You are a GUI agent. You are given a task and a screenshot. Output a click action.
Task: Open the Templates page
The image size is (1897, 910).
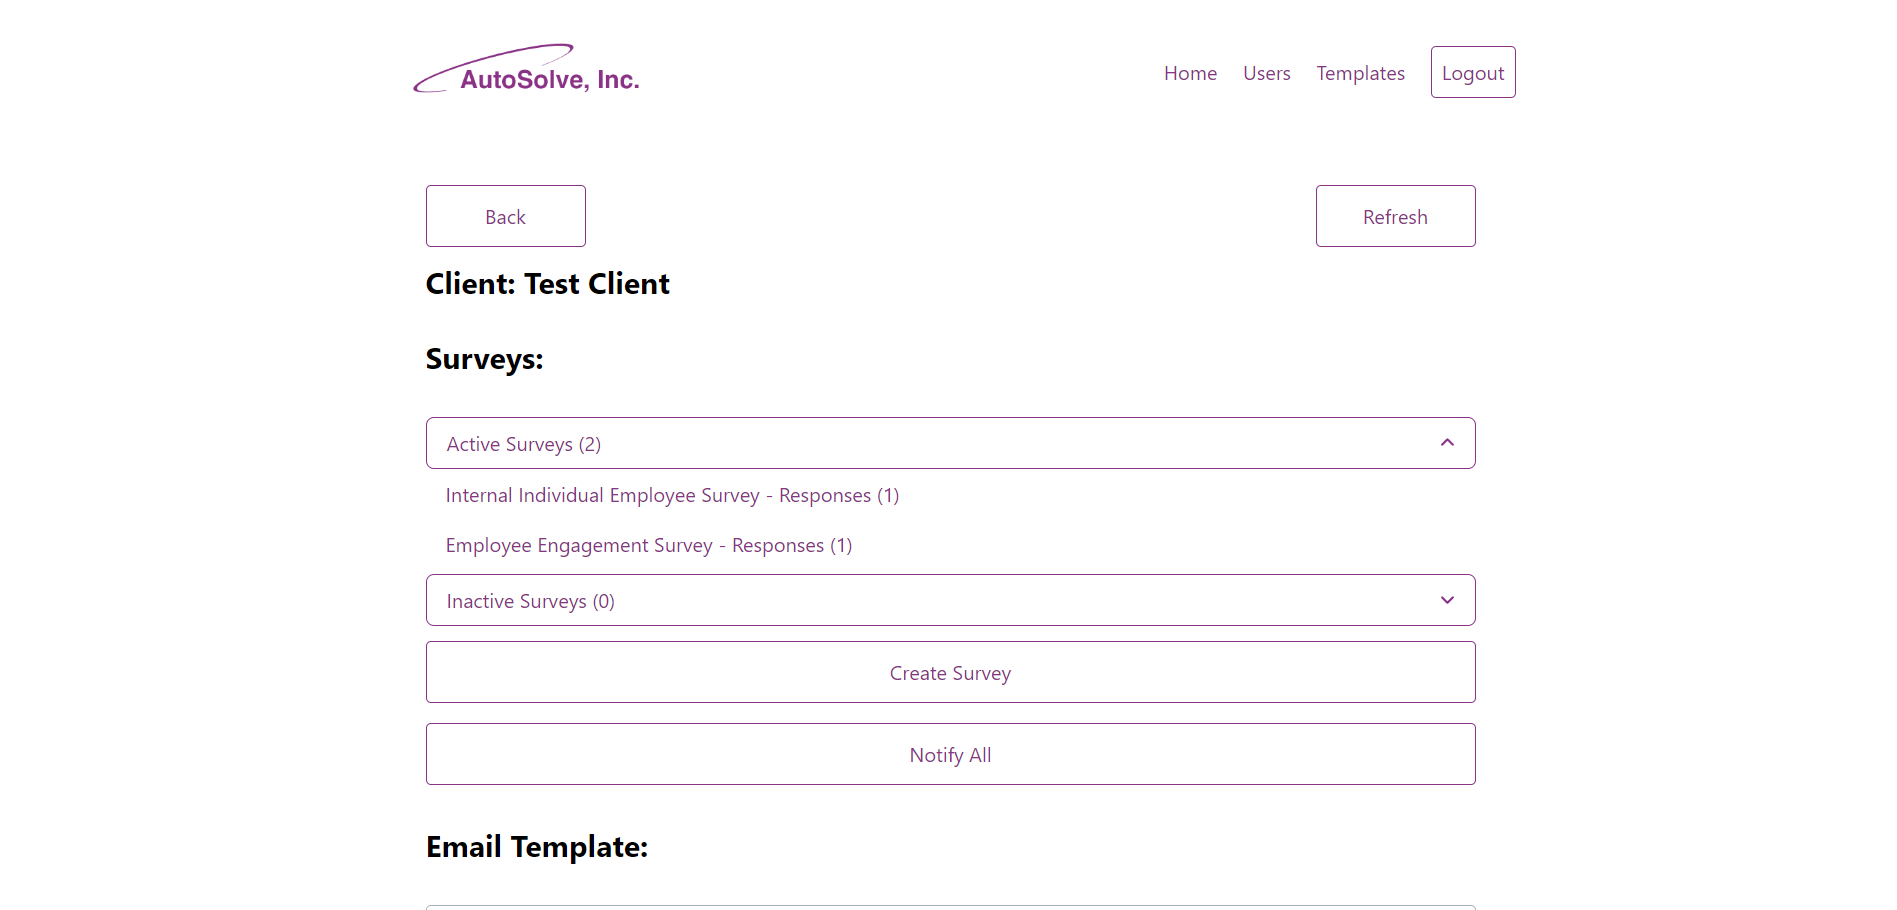click(x=1360, y=73)
